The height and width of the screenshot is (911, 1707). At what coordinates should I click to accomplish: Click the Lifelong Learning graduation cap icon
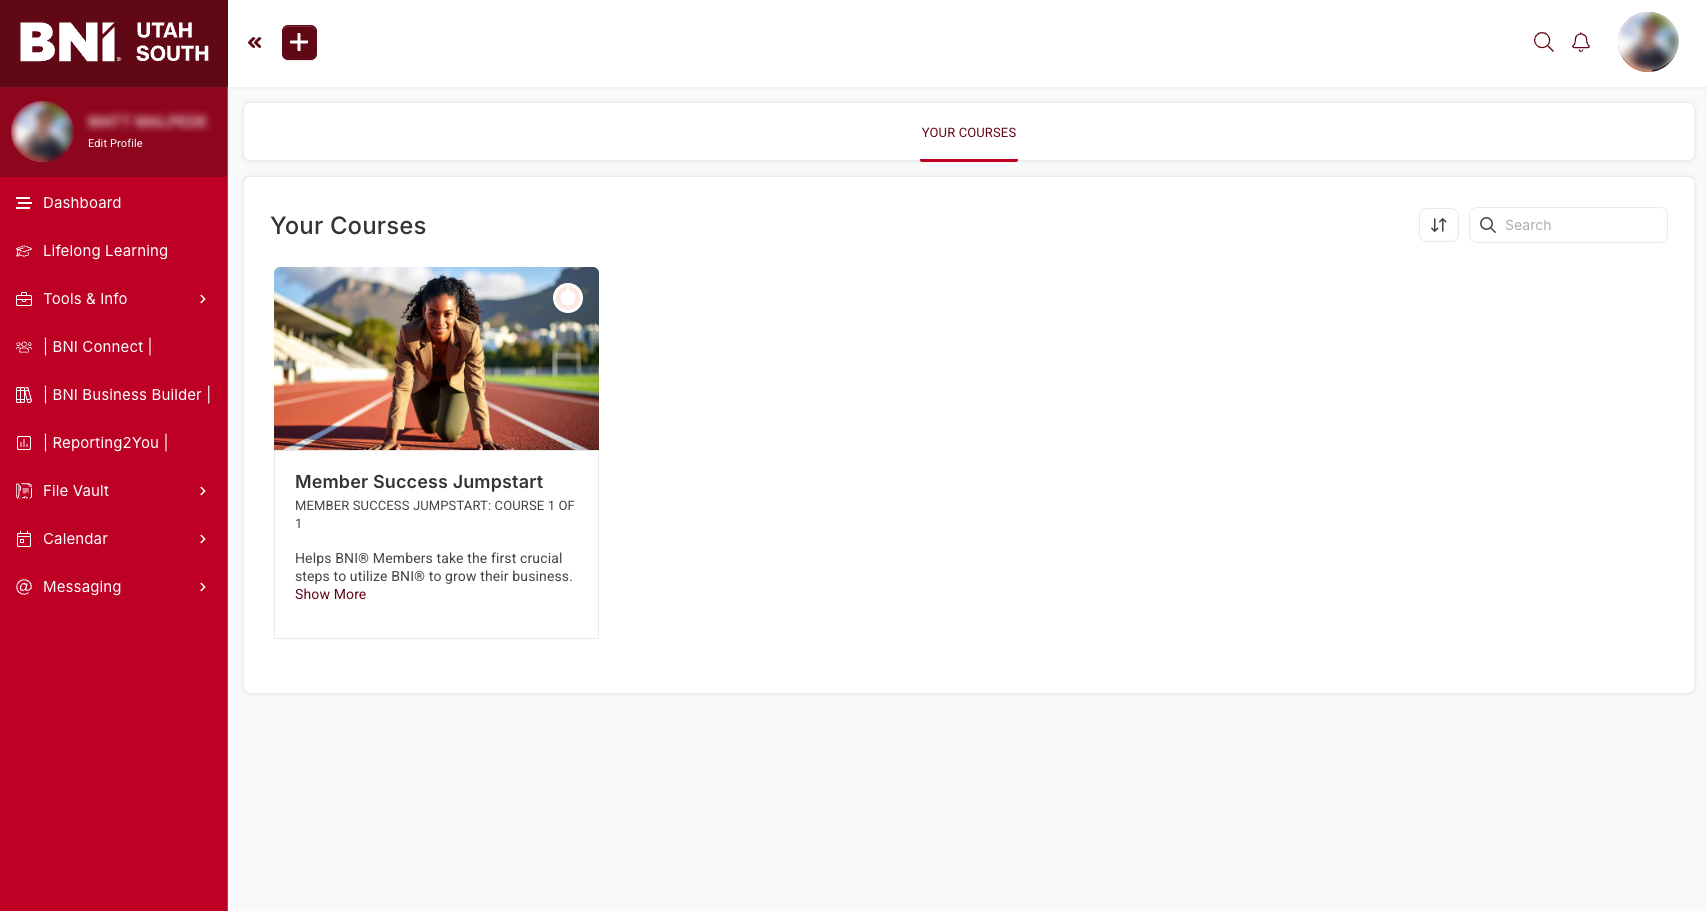(x=24, y=251)
